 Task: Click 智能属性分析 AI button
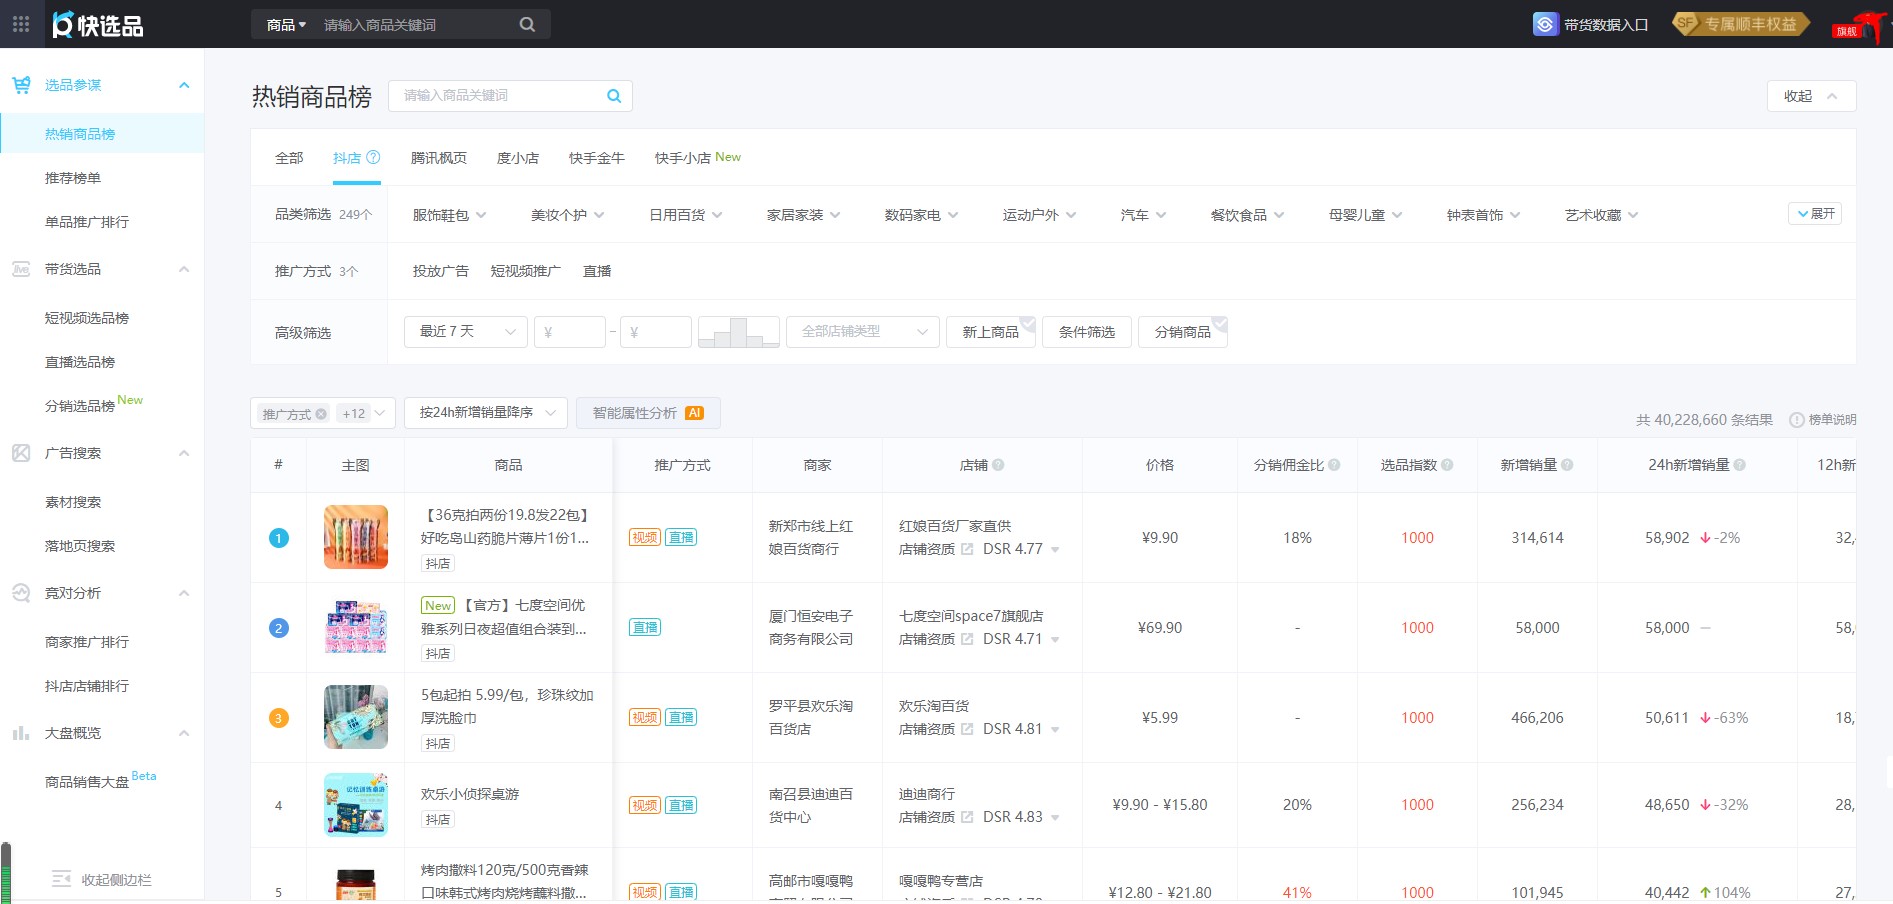(648, 412)
